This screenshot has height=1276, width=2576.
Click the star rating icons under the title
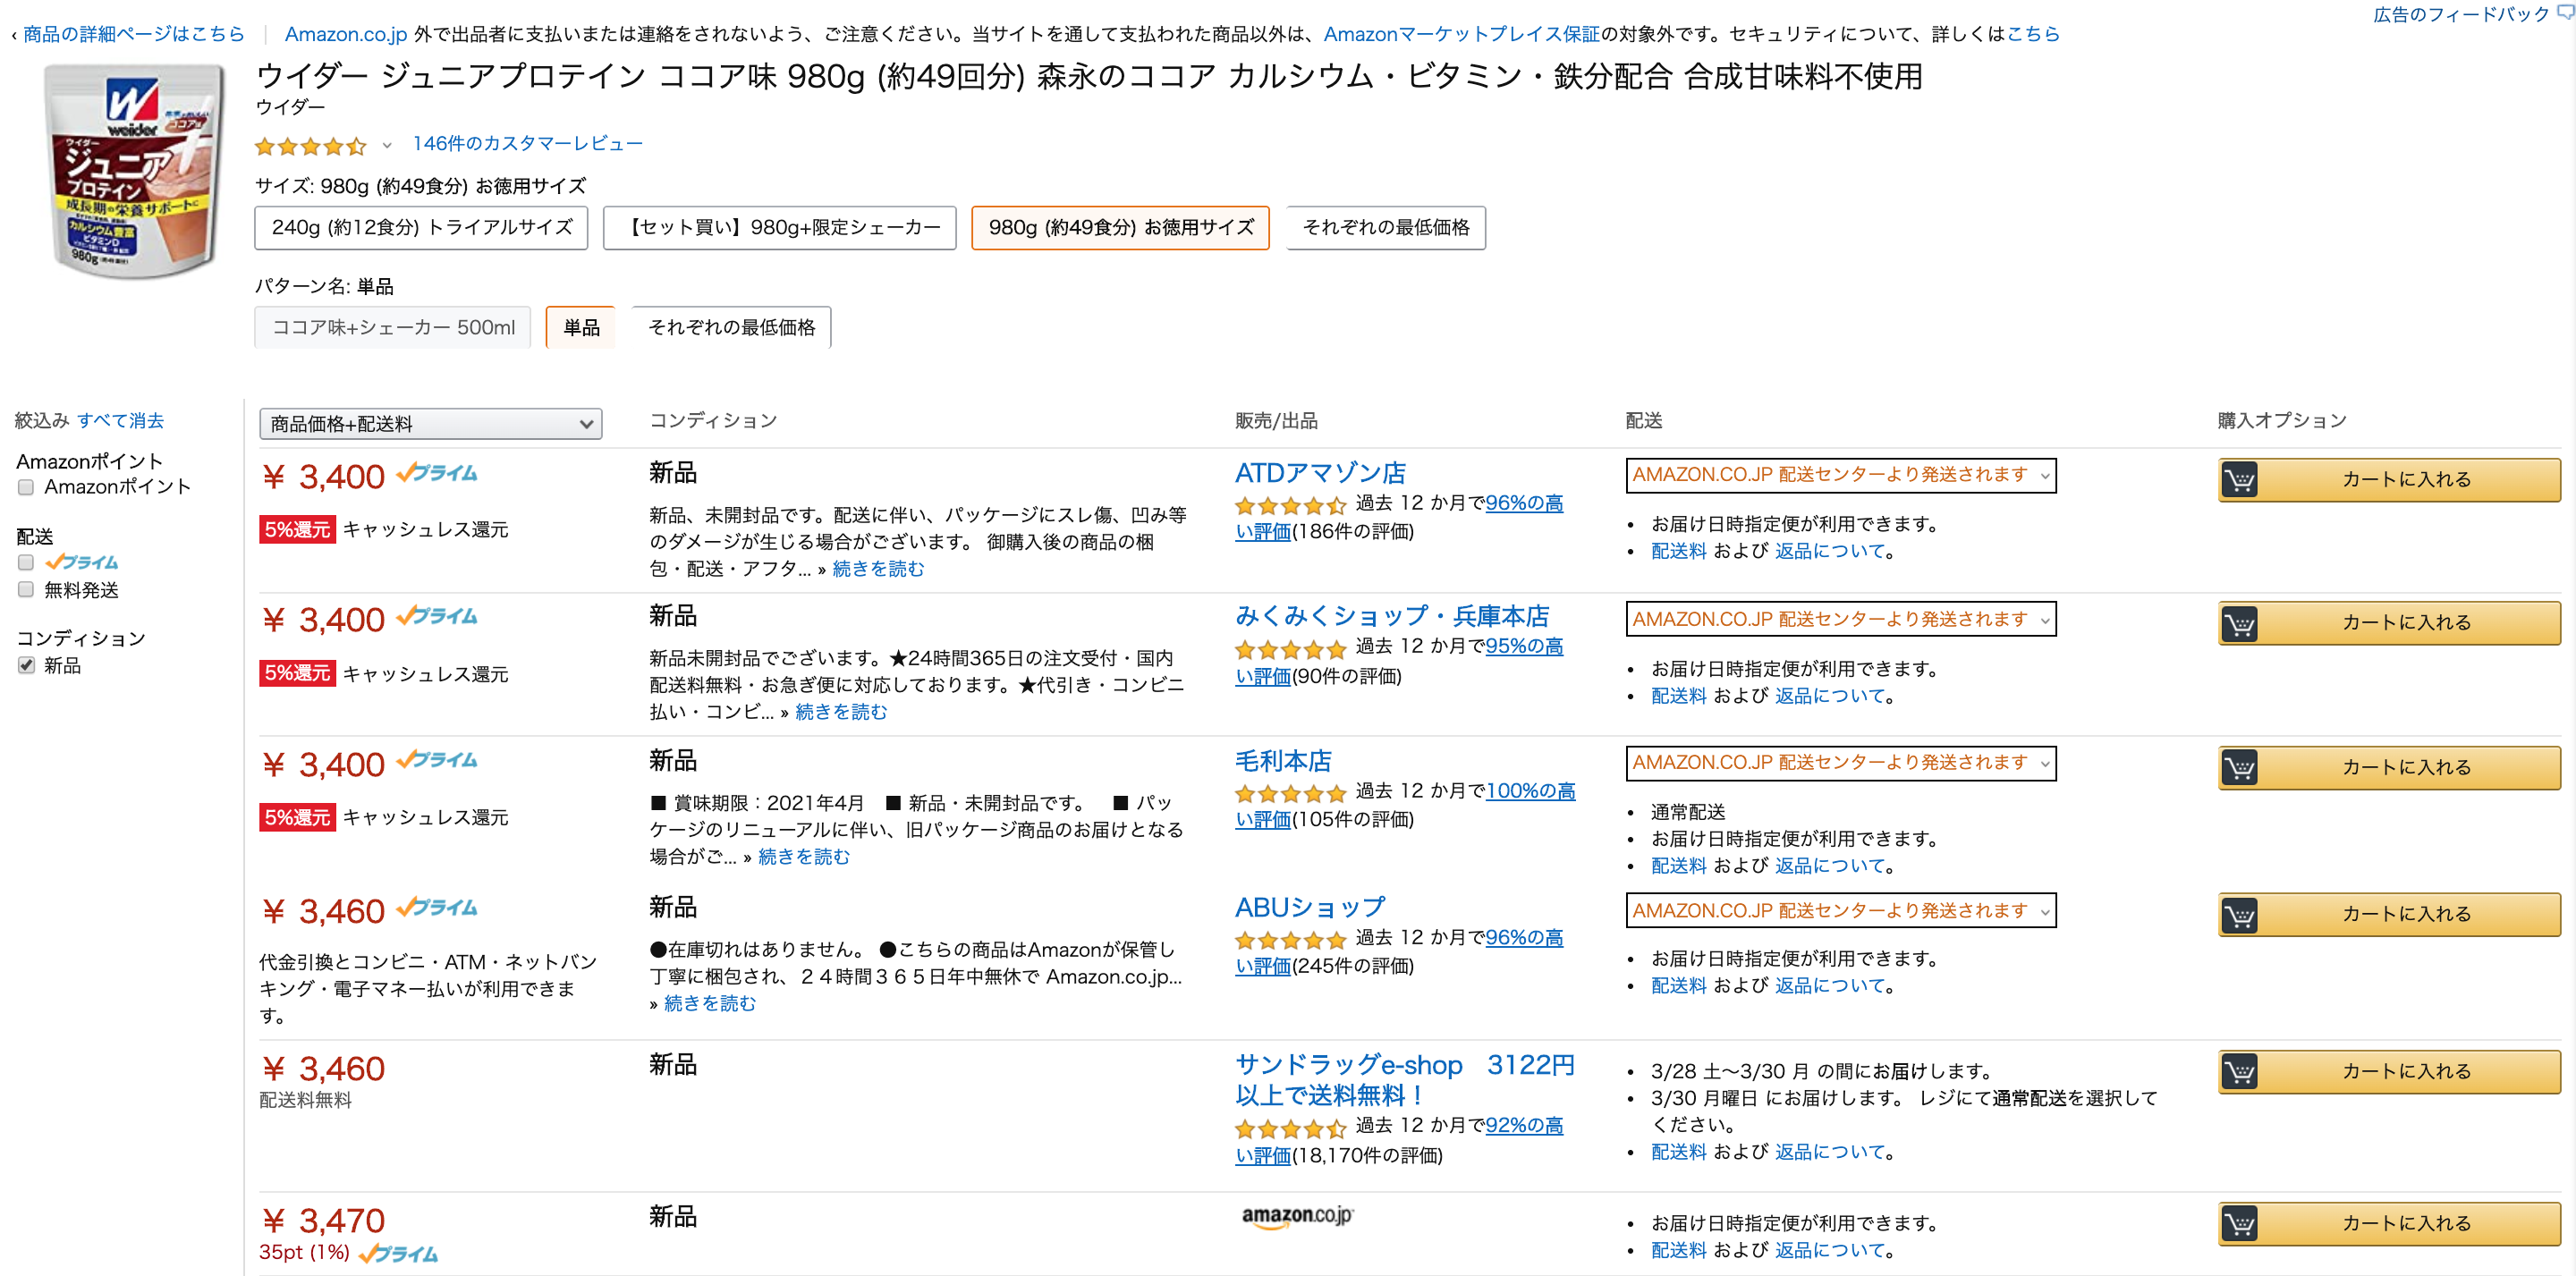(x=311, y=146)
